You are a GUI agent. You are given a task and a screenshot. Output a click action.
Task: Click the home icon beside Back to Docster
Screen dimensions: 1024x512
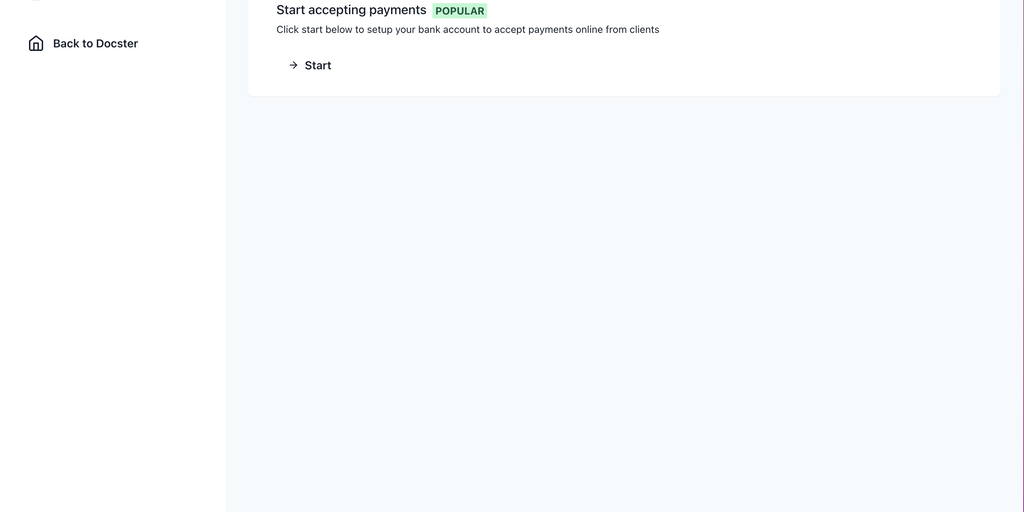click(36, 43)
